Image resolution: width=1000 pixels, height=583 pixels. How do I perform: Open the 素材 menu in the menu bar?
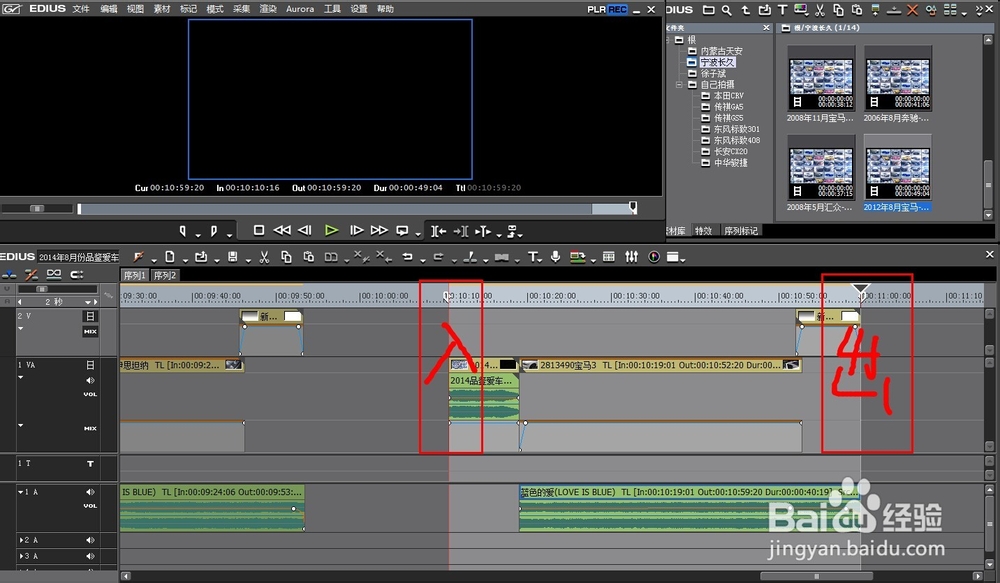point(161,9)
